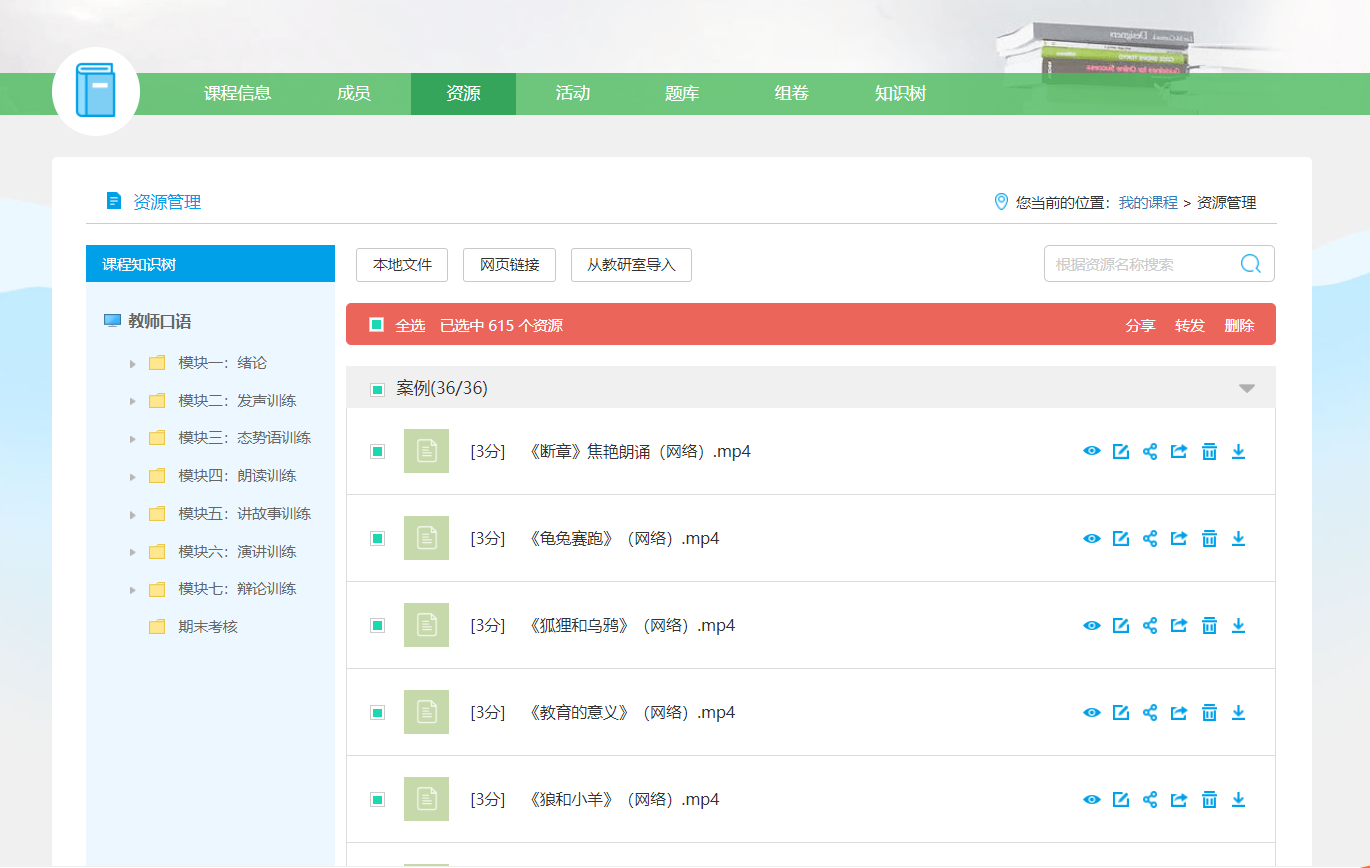Screen dimensions: 1370x868
Task: Expand the 模块七：辩论训练 tree node arrow
Action: (x=132, y=589)
